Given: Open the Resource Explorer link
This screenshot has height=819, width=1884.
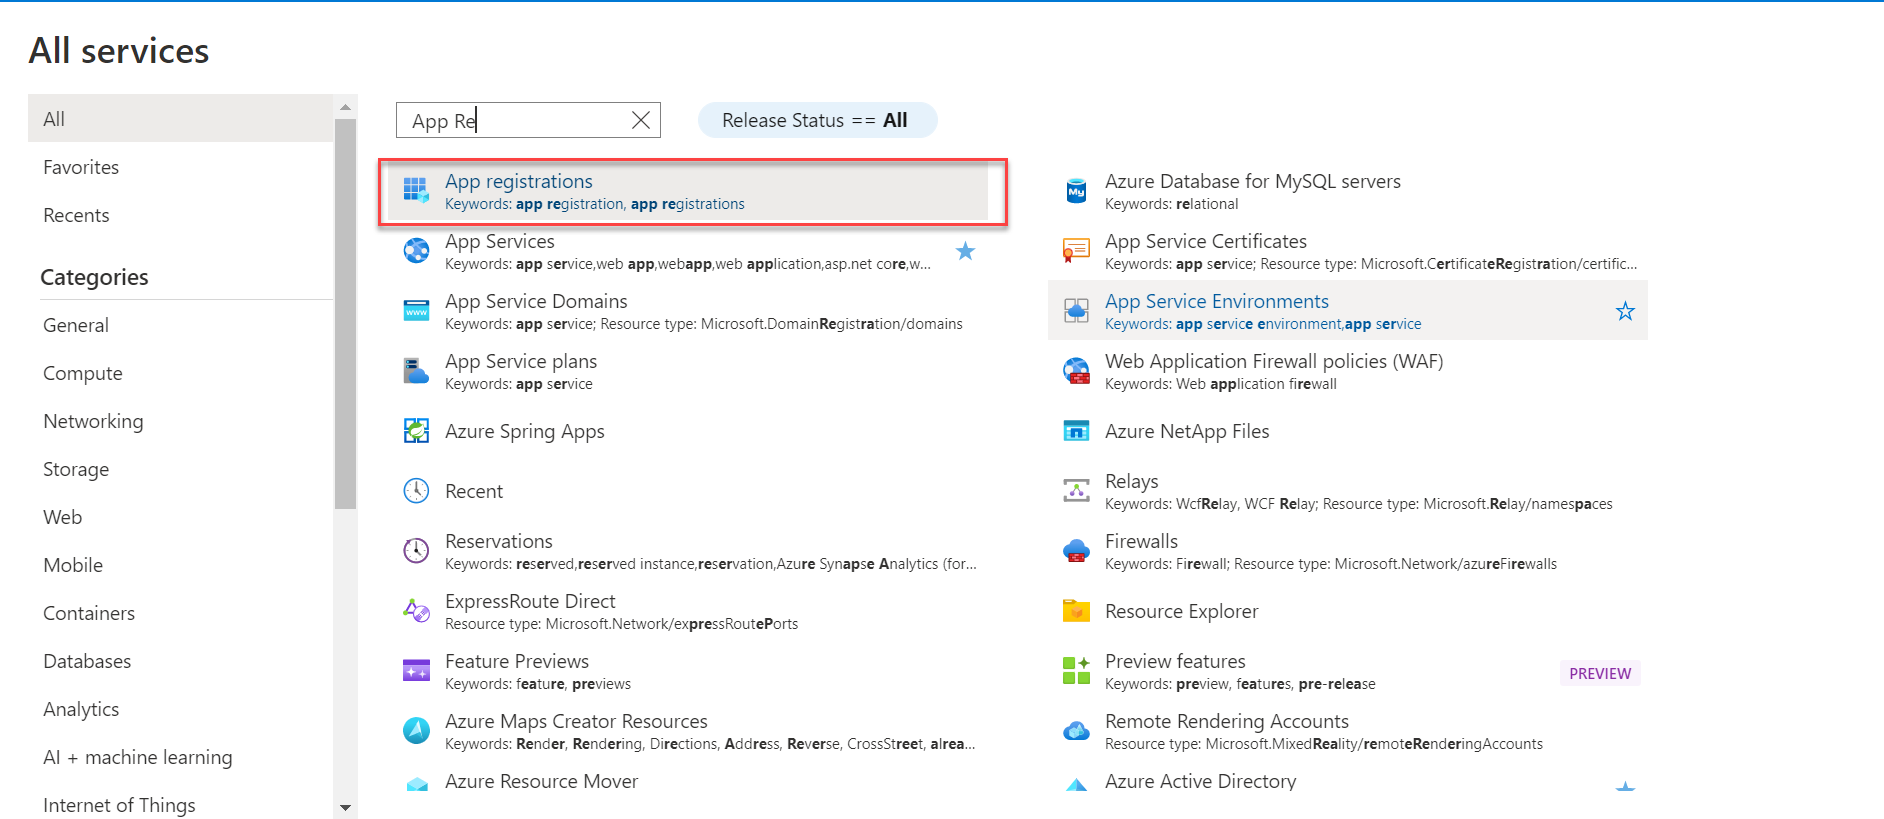Looking at the screenshot, I should (1182, 611).
